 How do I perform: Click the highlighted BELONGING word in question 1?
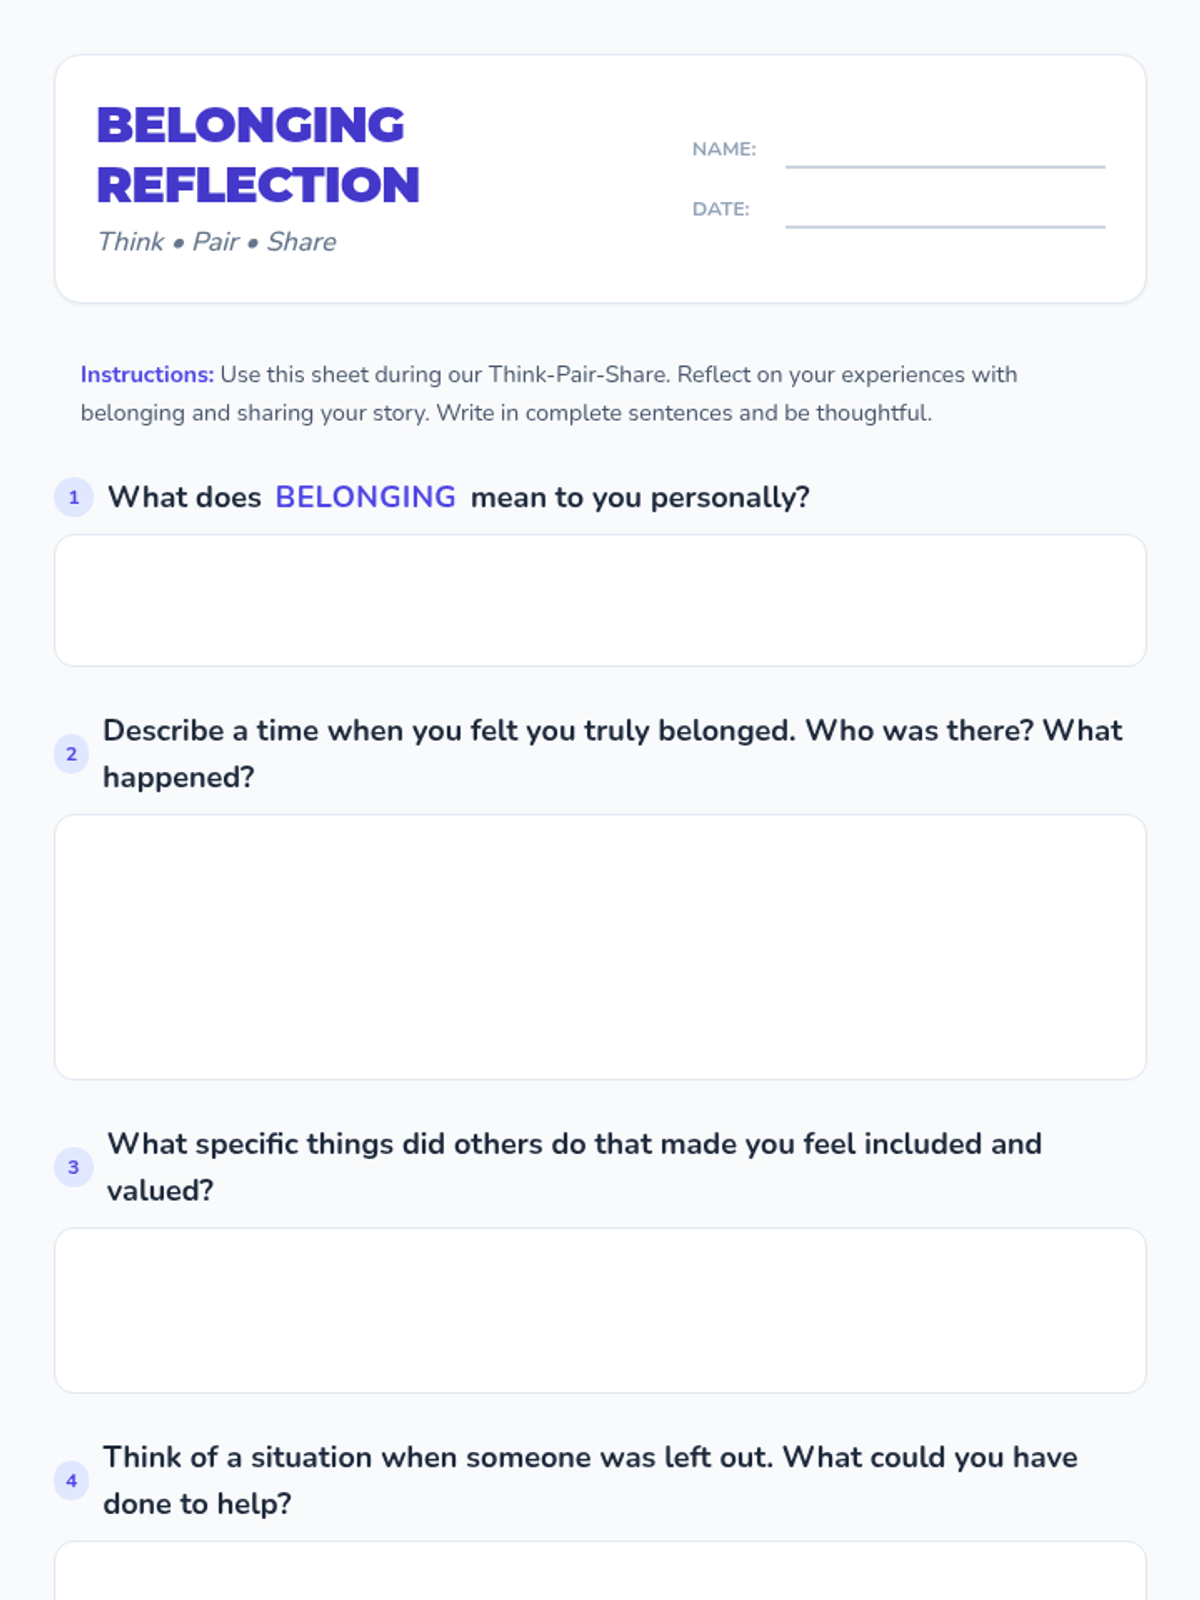click(365, 497)
